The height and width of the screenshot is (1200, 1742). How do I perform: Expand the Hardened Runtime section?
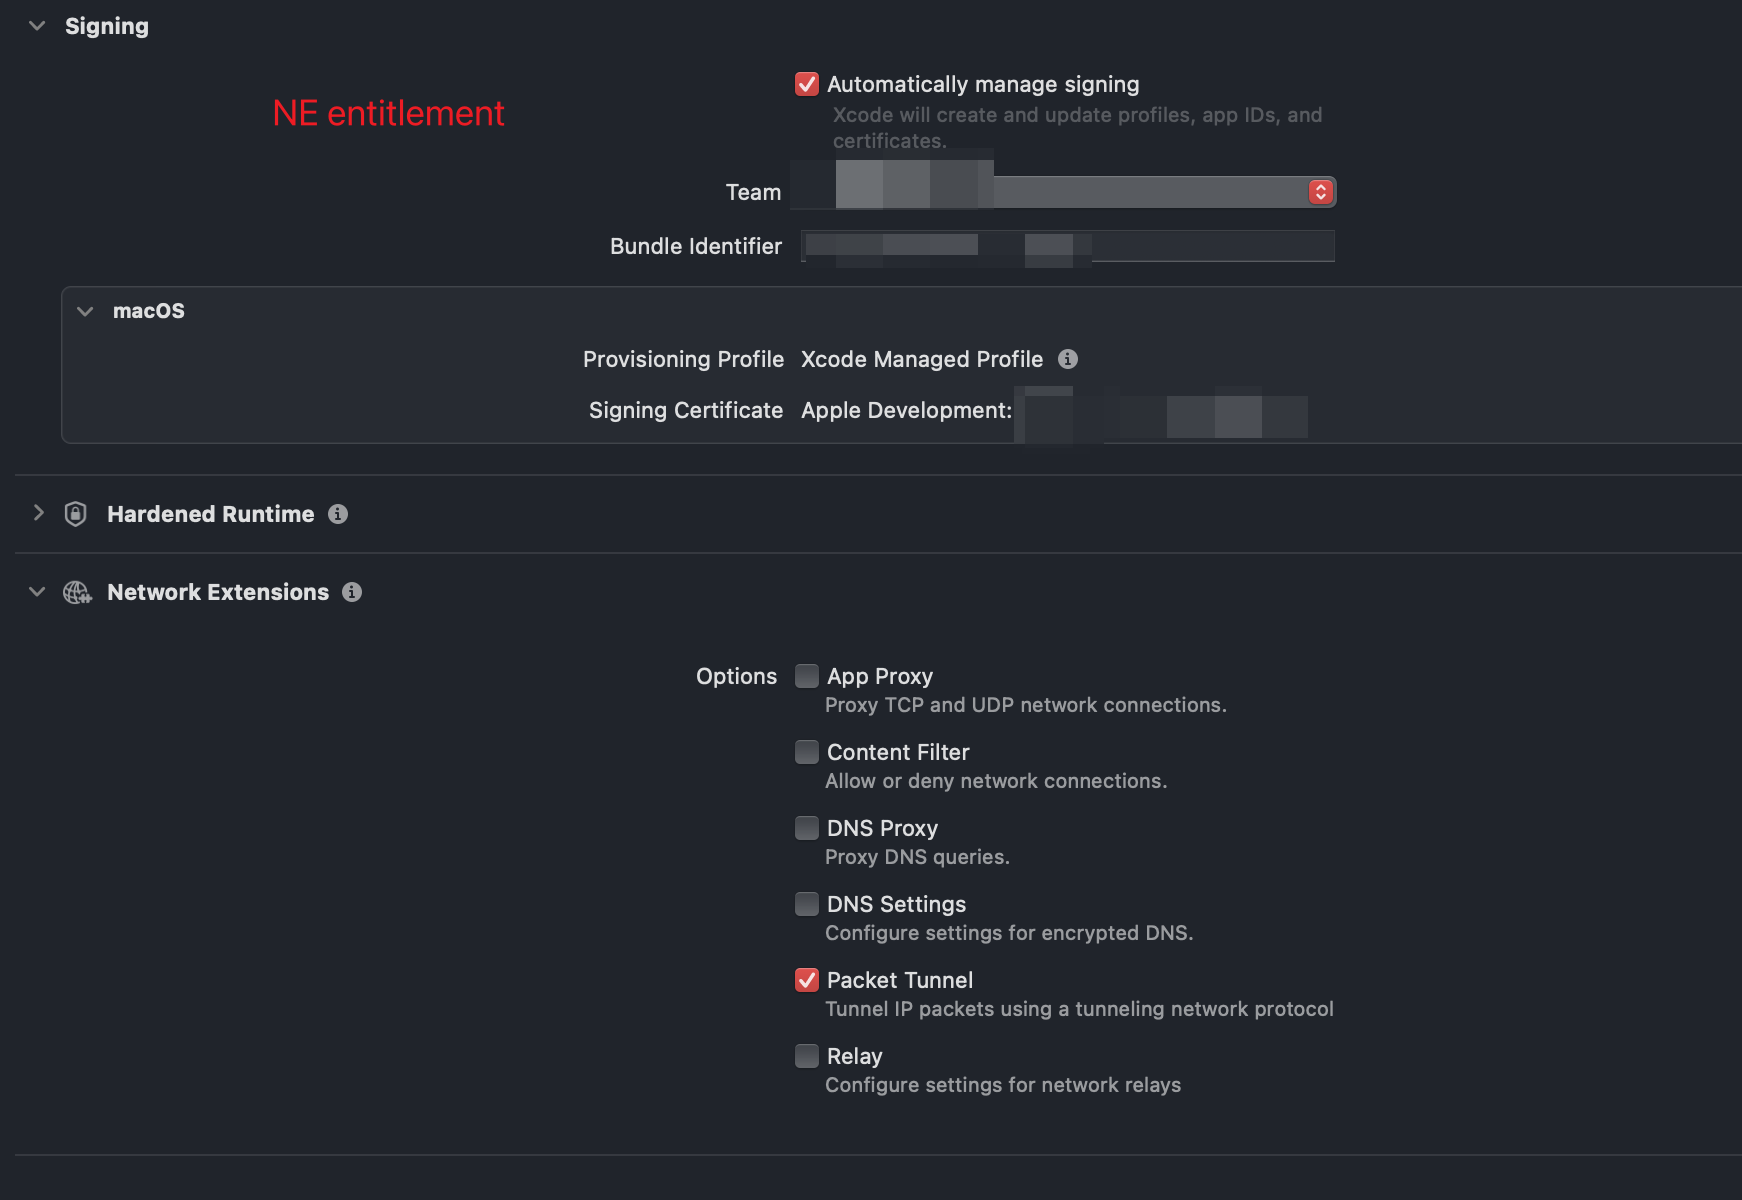point(38,513)
